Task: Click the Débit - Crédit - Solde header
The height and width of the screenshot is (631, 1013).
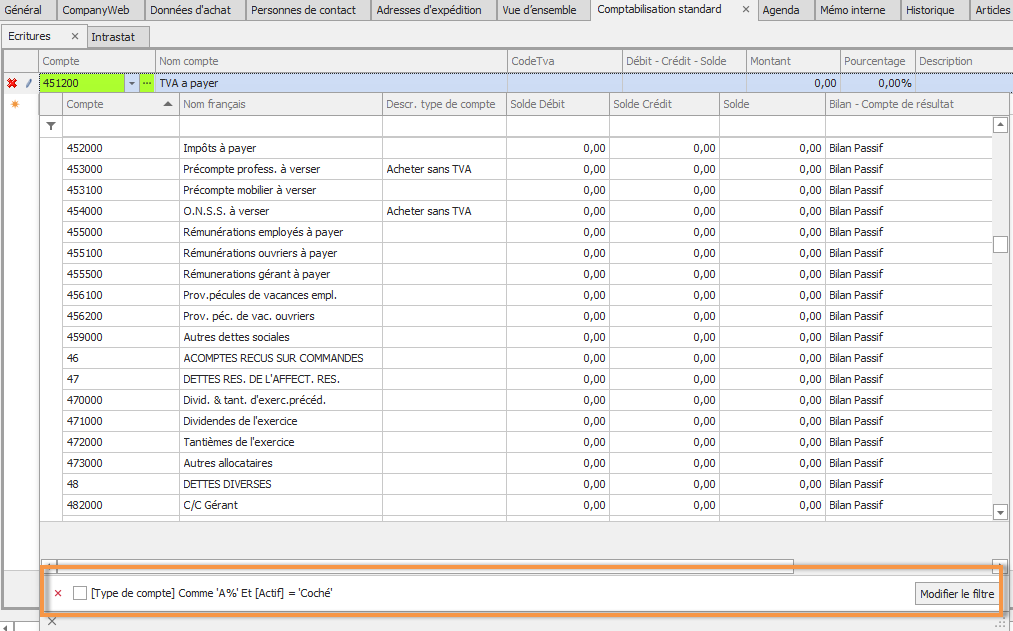Action: pos(684,61)
